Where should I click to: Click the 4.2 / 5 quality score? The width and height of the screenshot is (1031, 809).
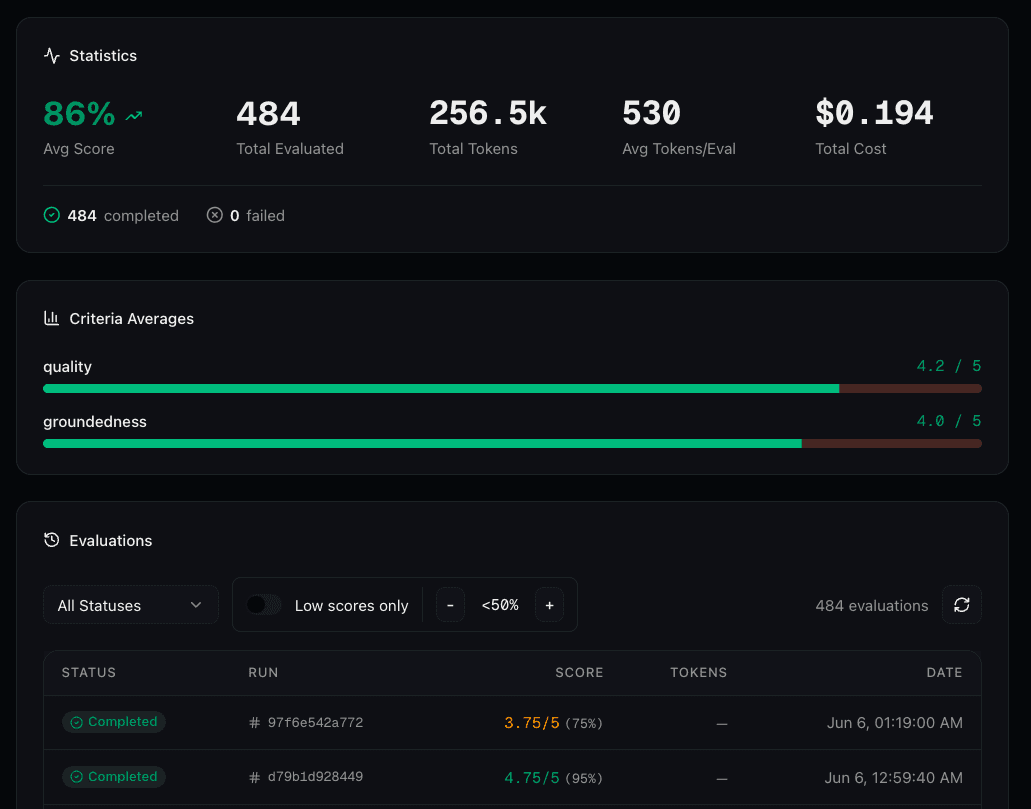pyautogui.click(x=949, y=366)
